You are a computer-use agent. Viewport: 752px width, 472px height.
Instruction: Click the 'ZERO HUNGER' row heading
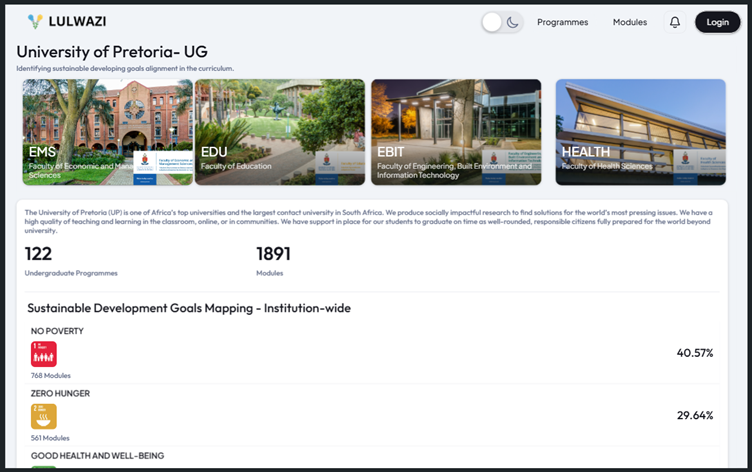[60, 393]
